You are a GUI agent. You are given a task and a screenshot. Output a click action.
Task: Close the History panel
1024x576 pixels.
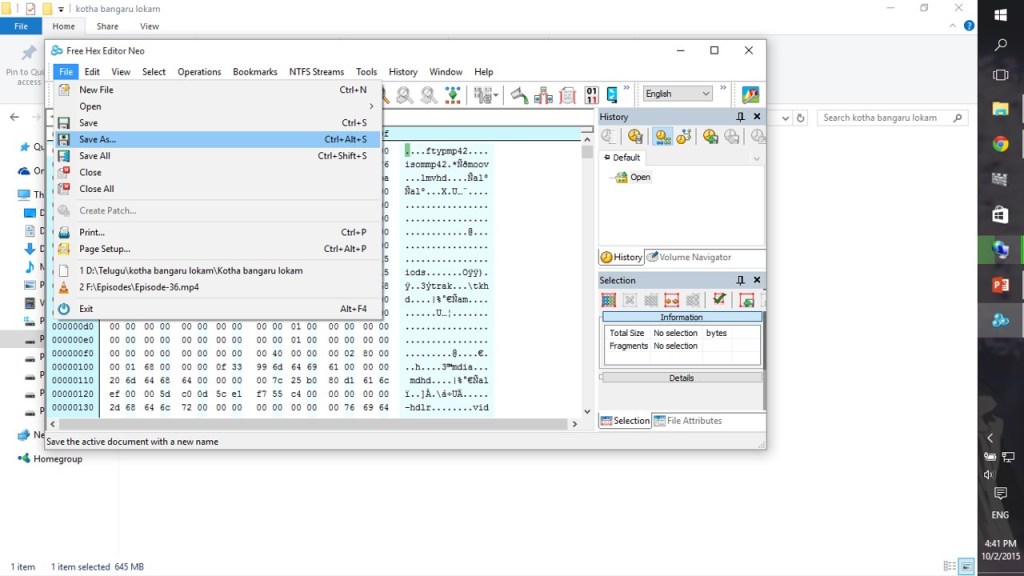(x=757, y=116)
